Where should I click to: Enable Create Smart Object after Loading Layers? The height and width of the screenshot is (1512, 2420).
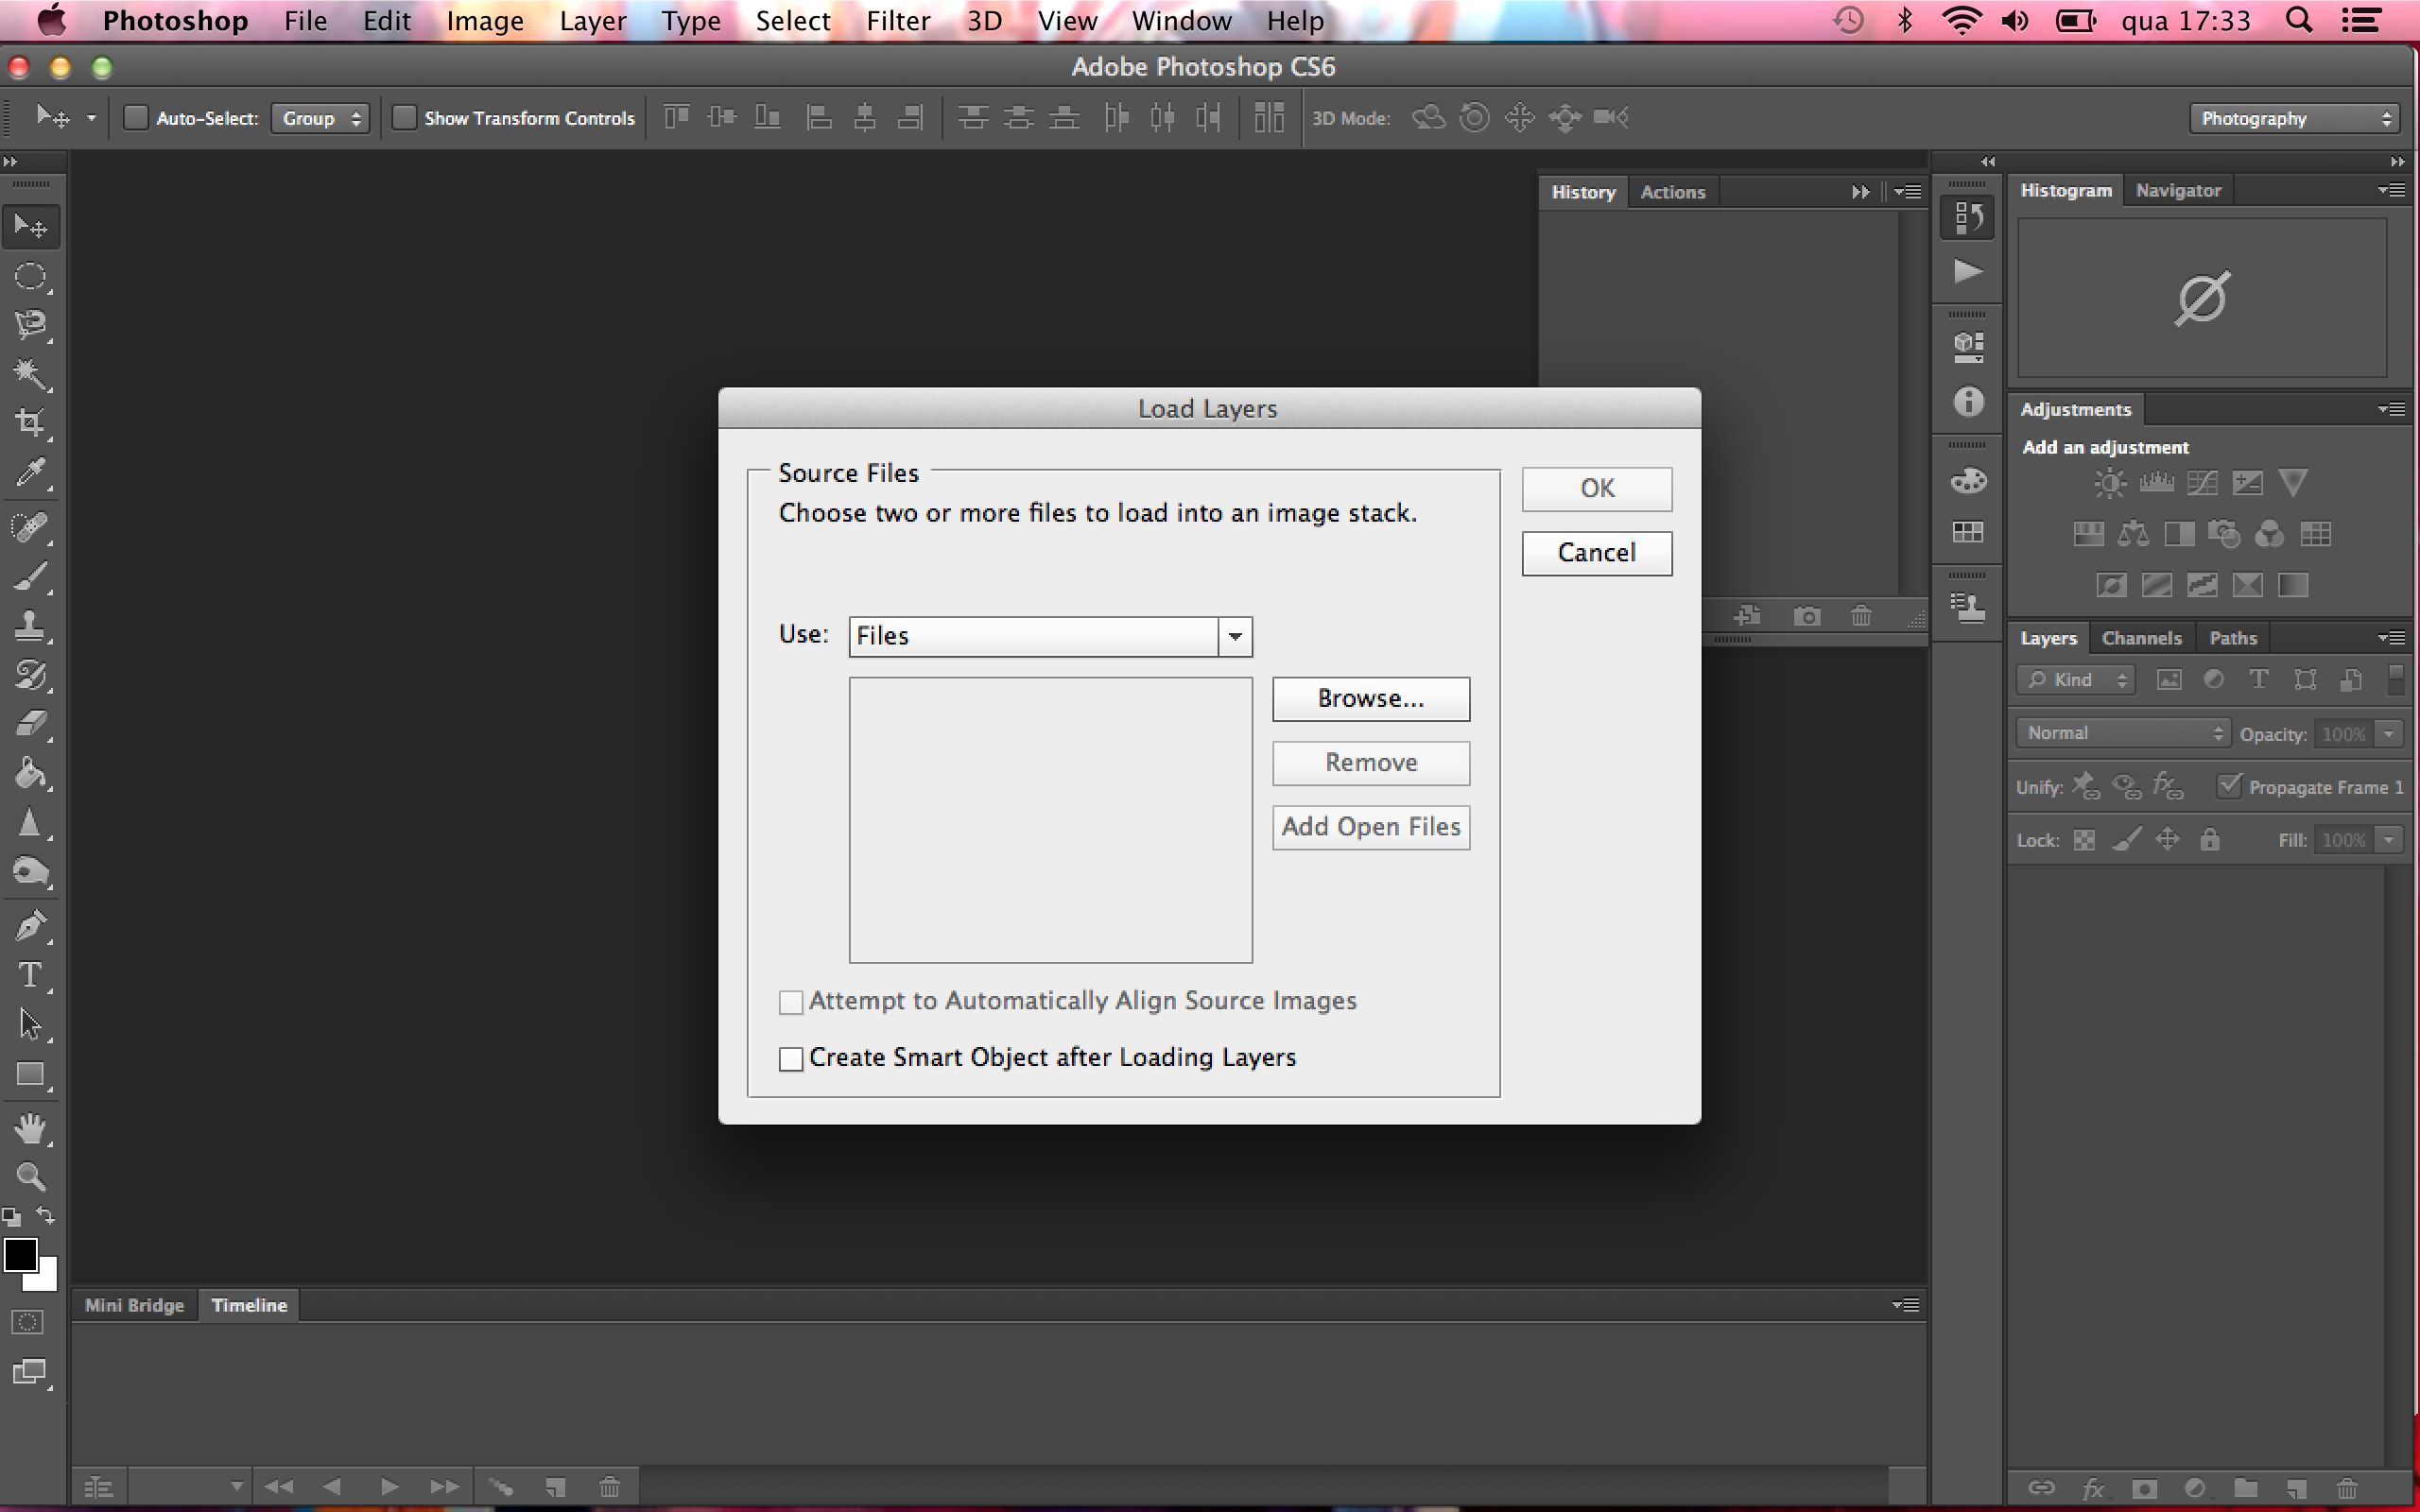pyautogui.click(x=791, y=1057)
